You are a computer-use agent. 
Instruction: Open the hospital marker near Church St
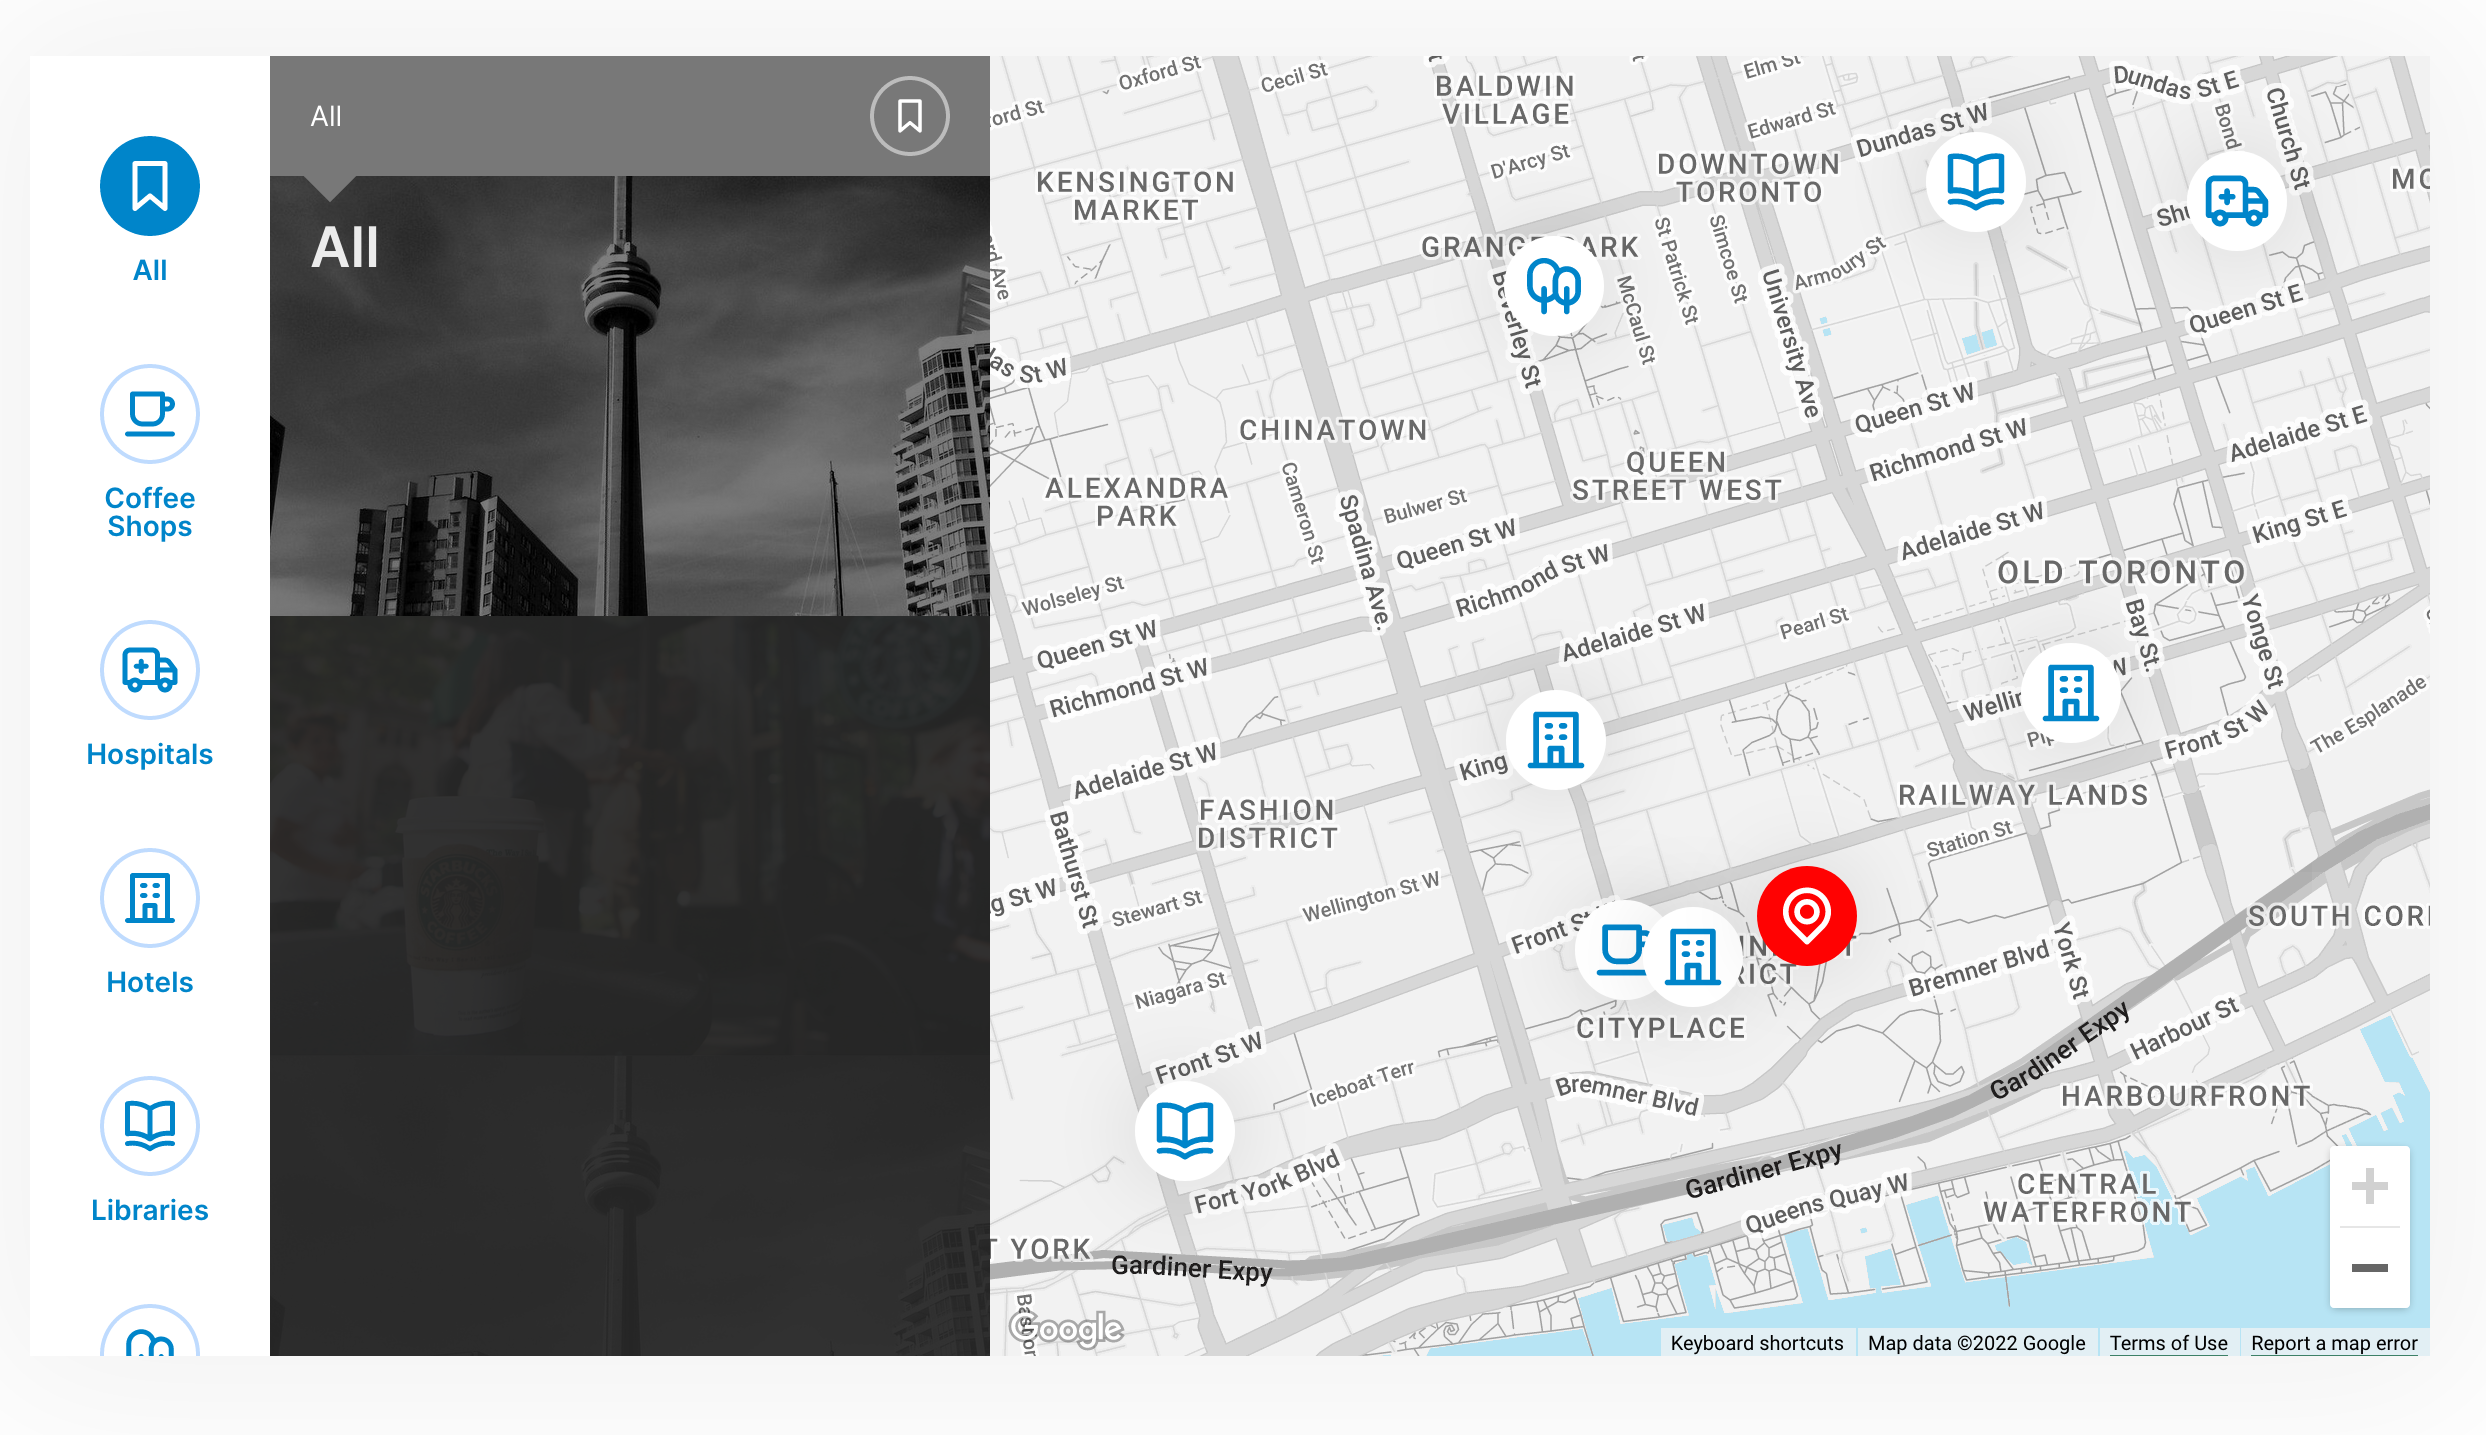coord(2236,201)
